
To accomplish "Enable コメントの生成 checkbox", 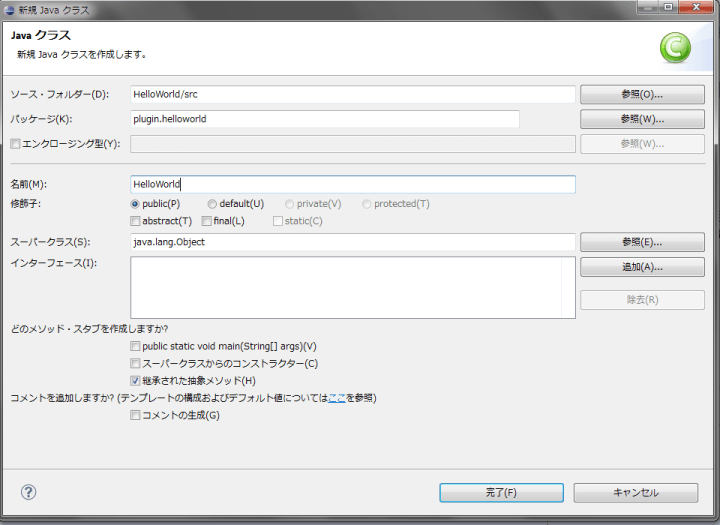I will (x=135, y=415).
